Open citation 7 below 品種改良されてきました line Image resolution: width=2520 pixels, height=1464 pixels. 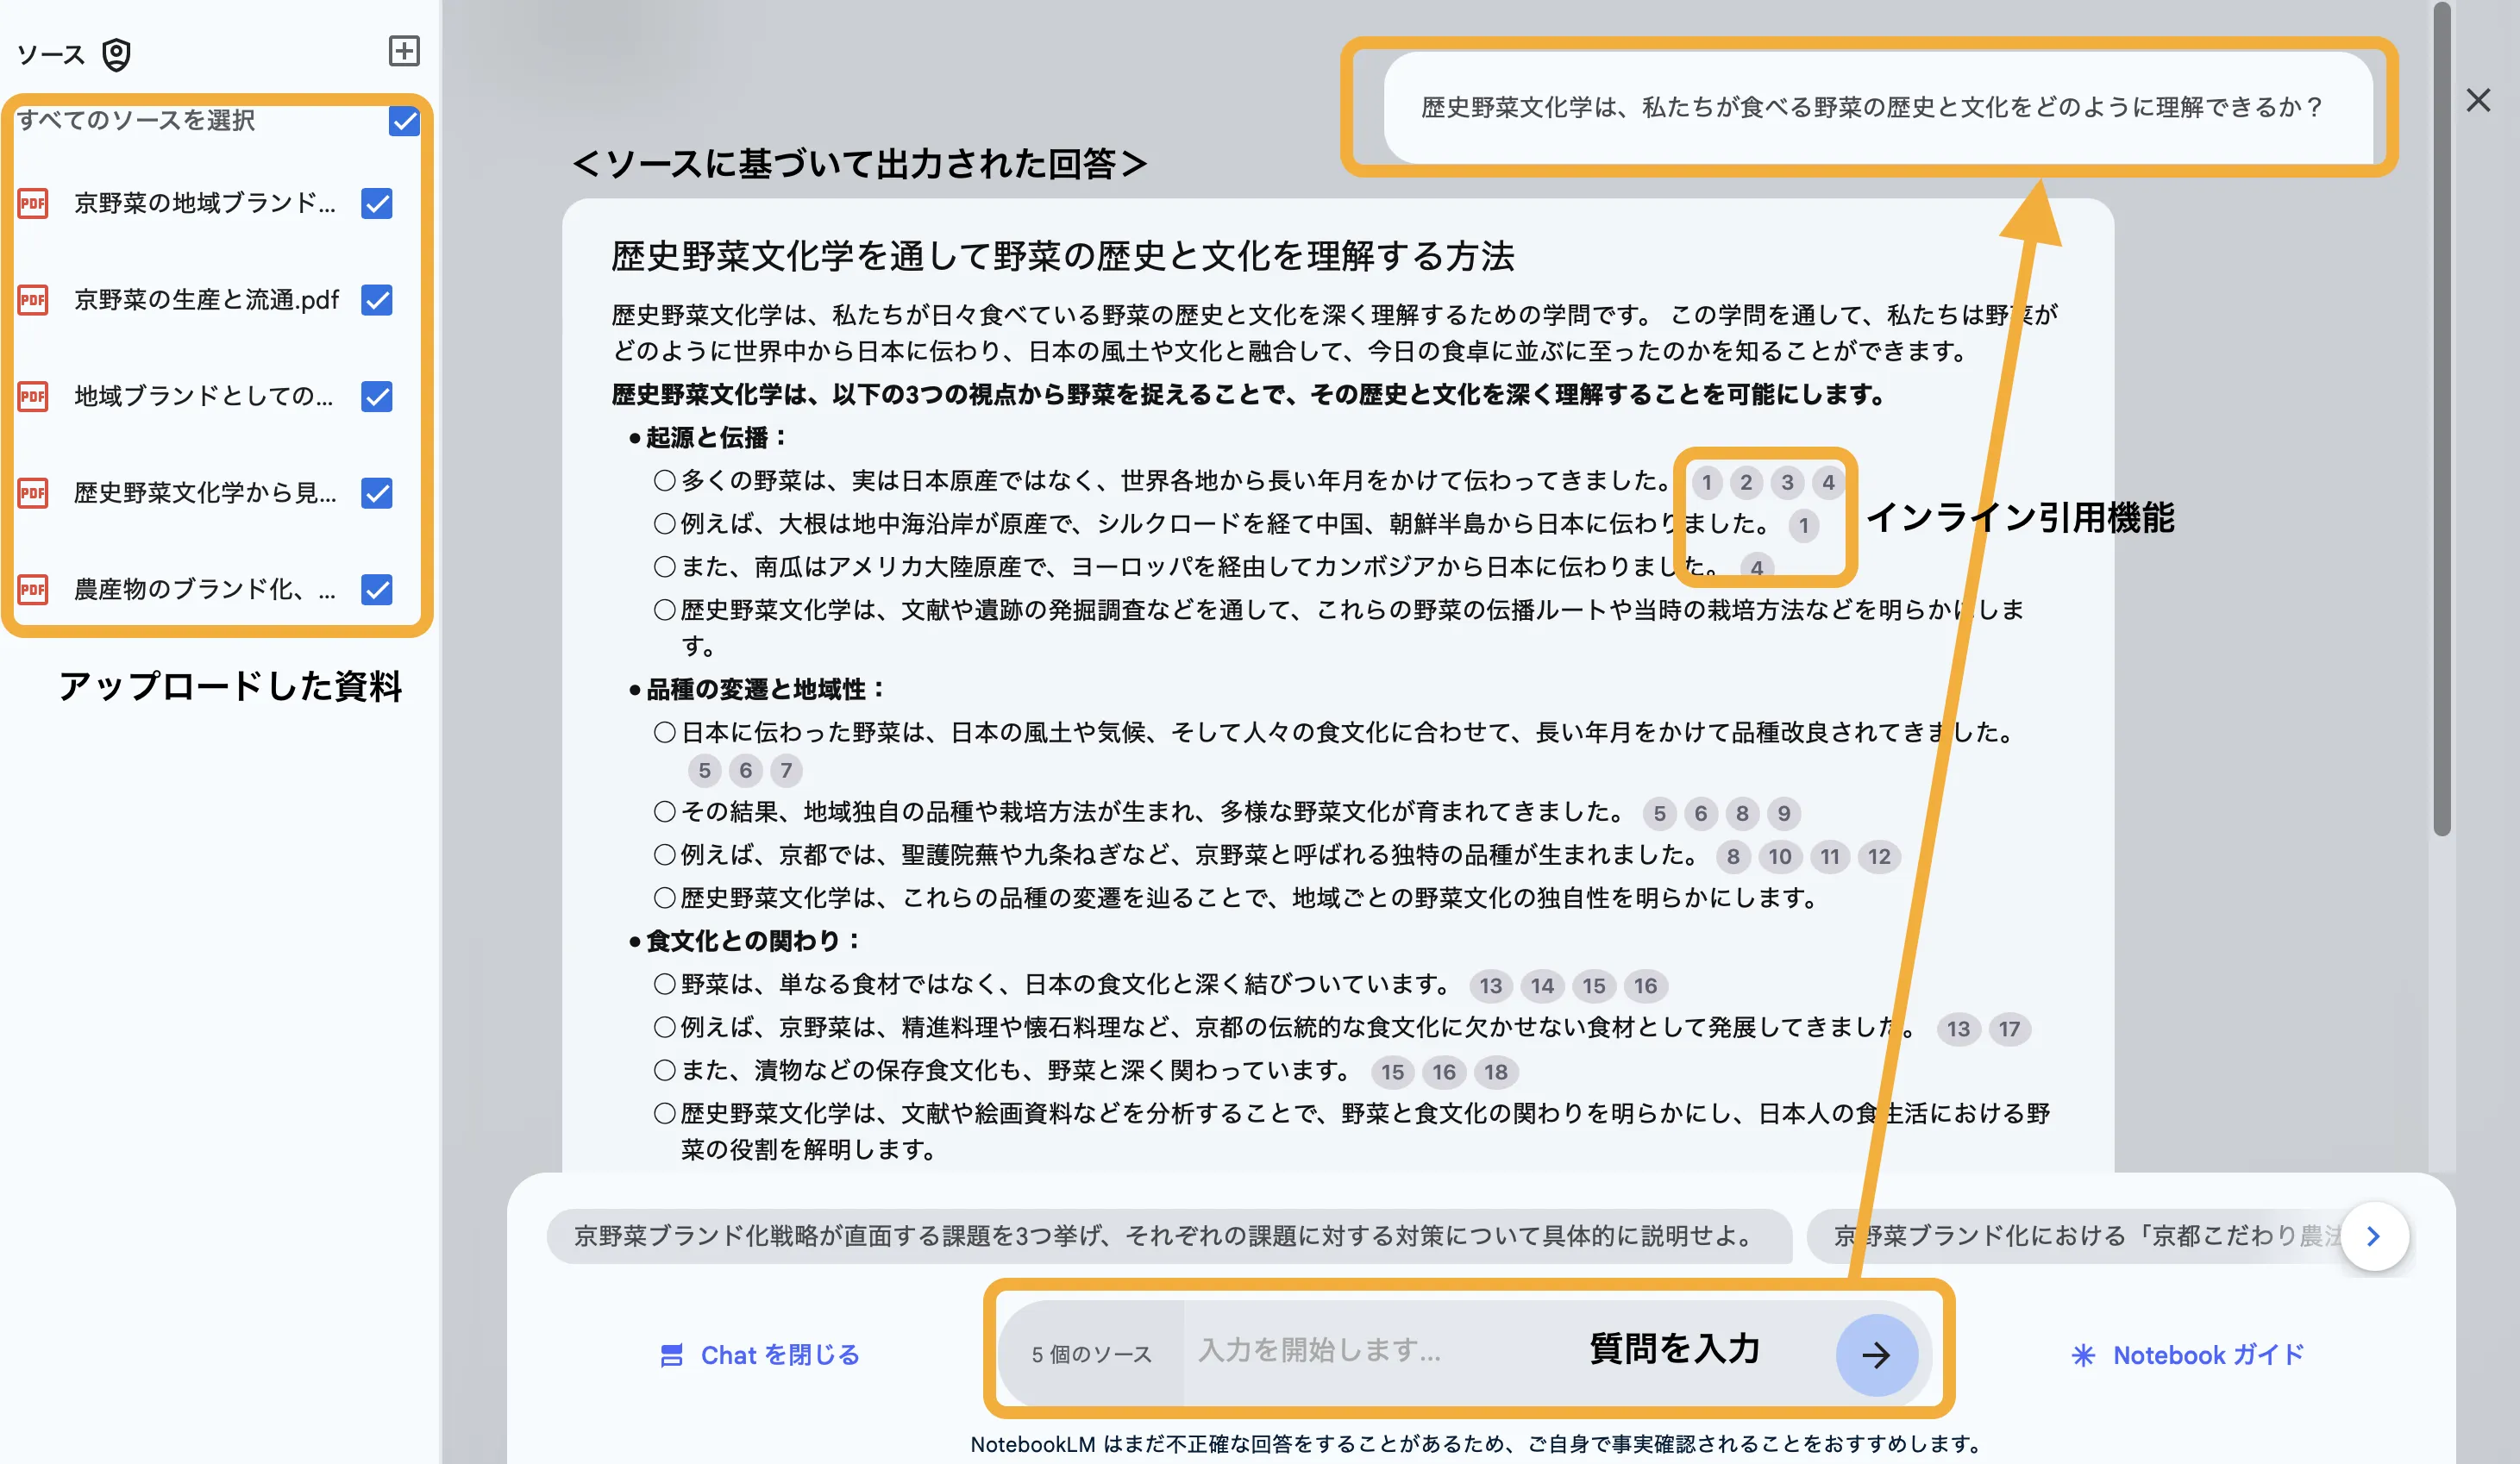(786, 771)
